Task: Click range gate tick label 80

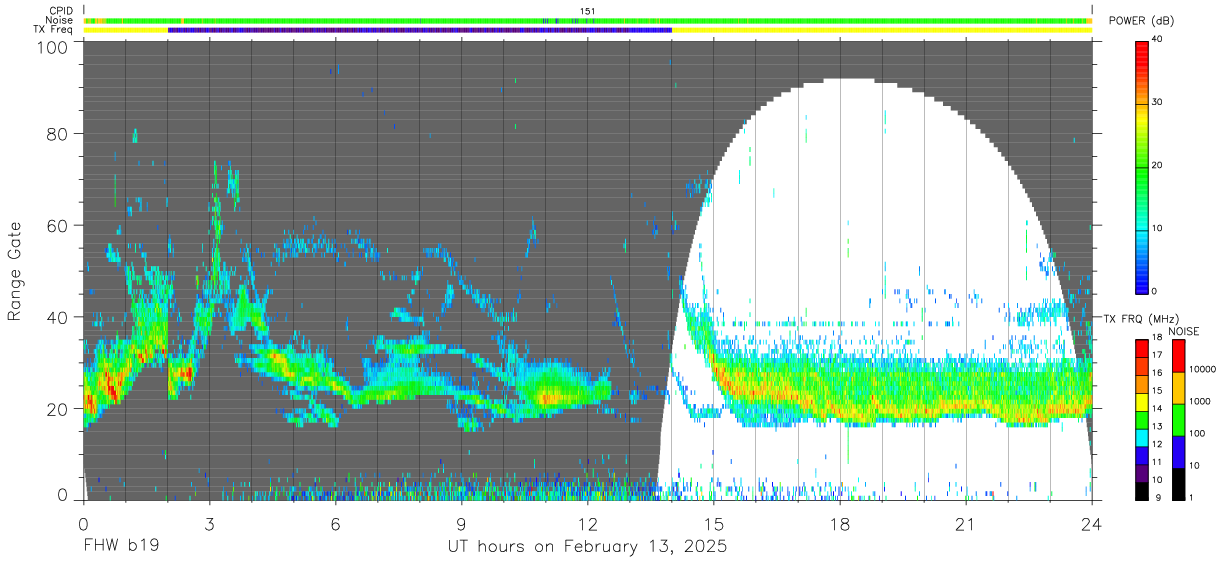Action: (x=57, y=134)
